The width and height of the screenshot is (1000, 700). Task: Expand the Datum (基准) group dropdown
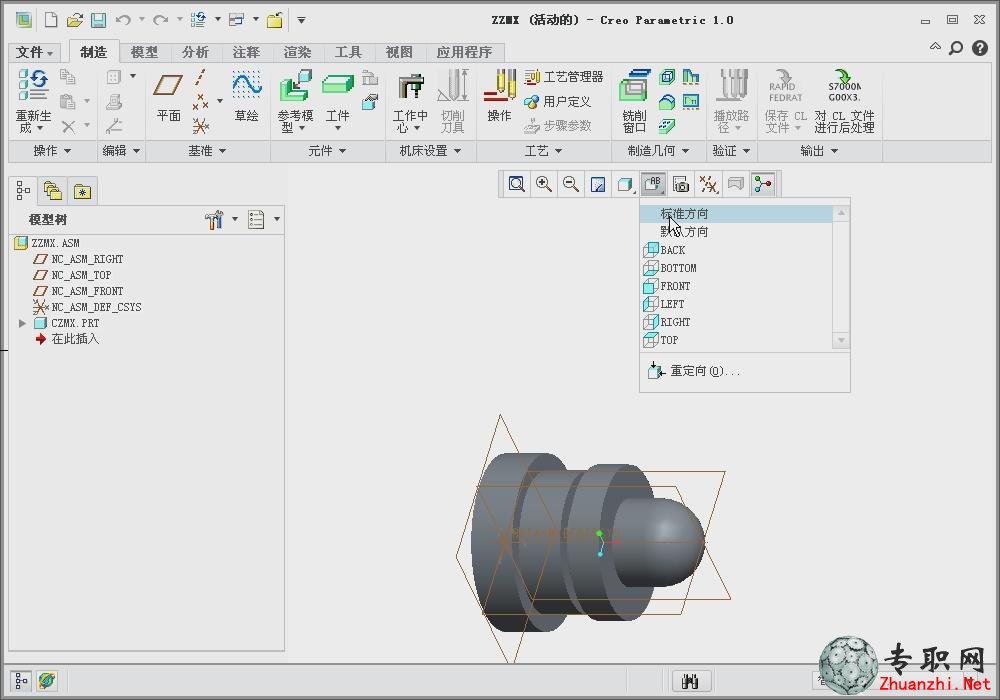(207, 151)
